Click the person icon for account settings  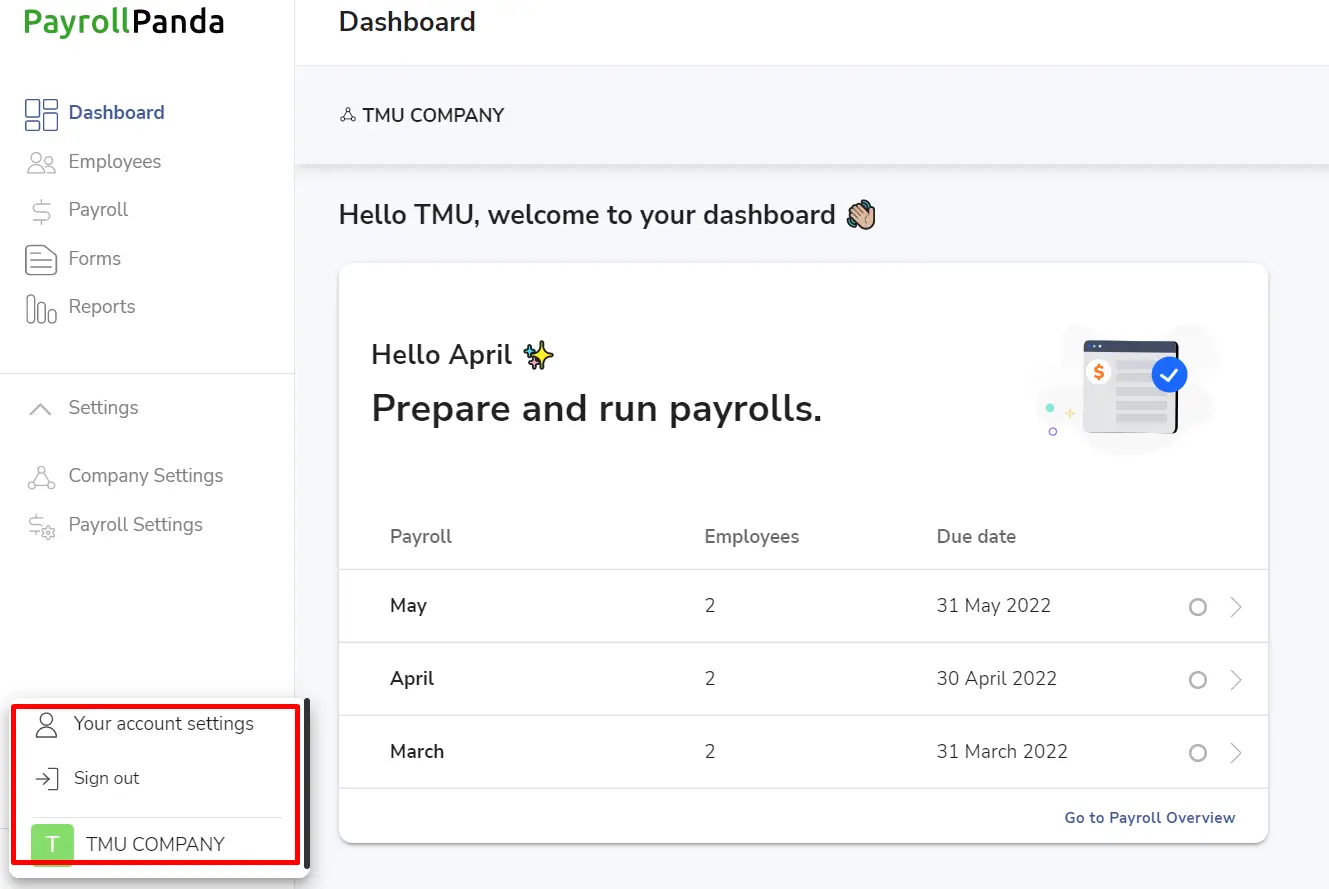pyautogui.click(x=46, y=725)
